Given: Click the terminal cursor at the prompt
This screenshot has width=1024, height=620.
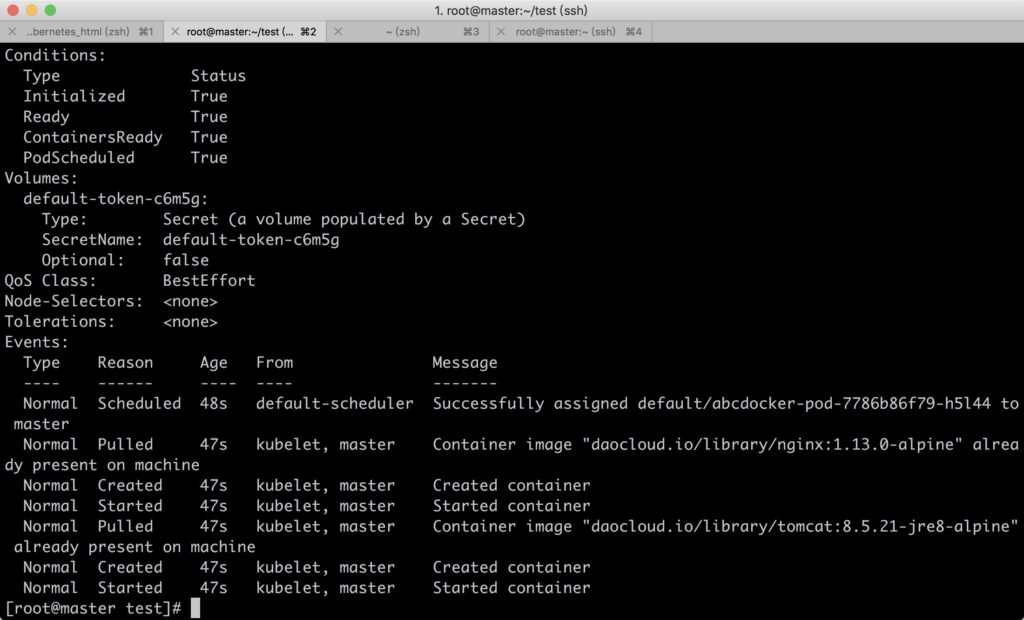Looking at the screenshot, I should 195,608.
